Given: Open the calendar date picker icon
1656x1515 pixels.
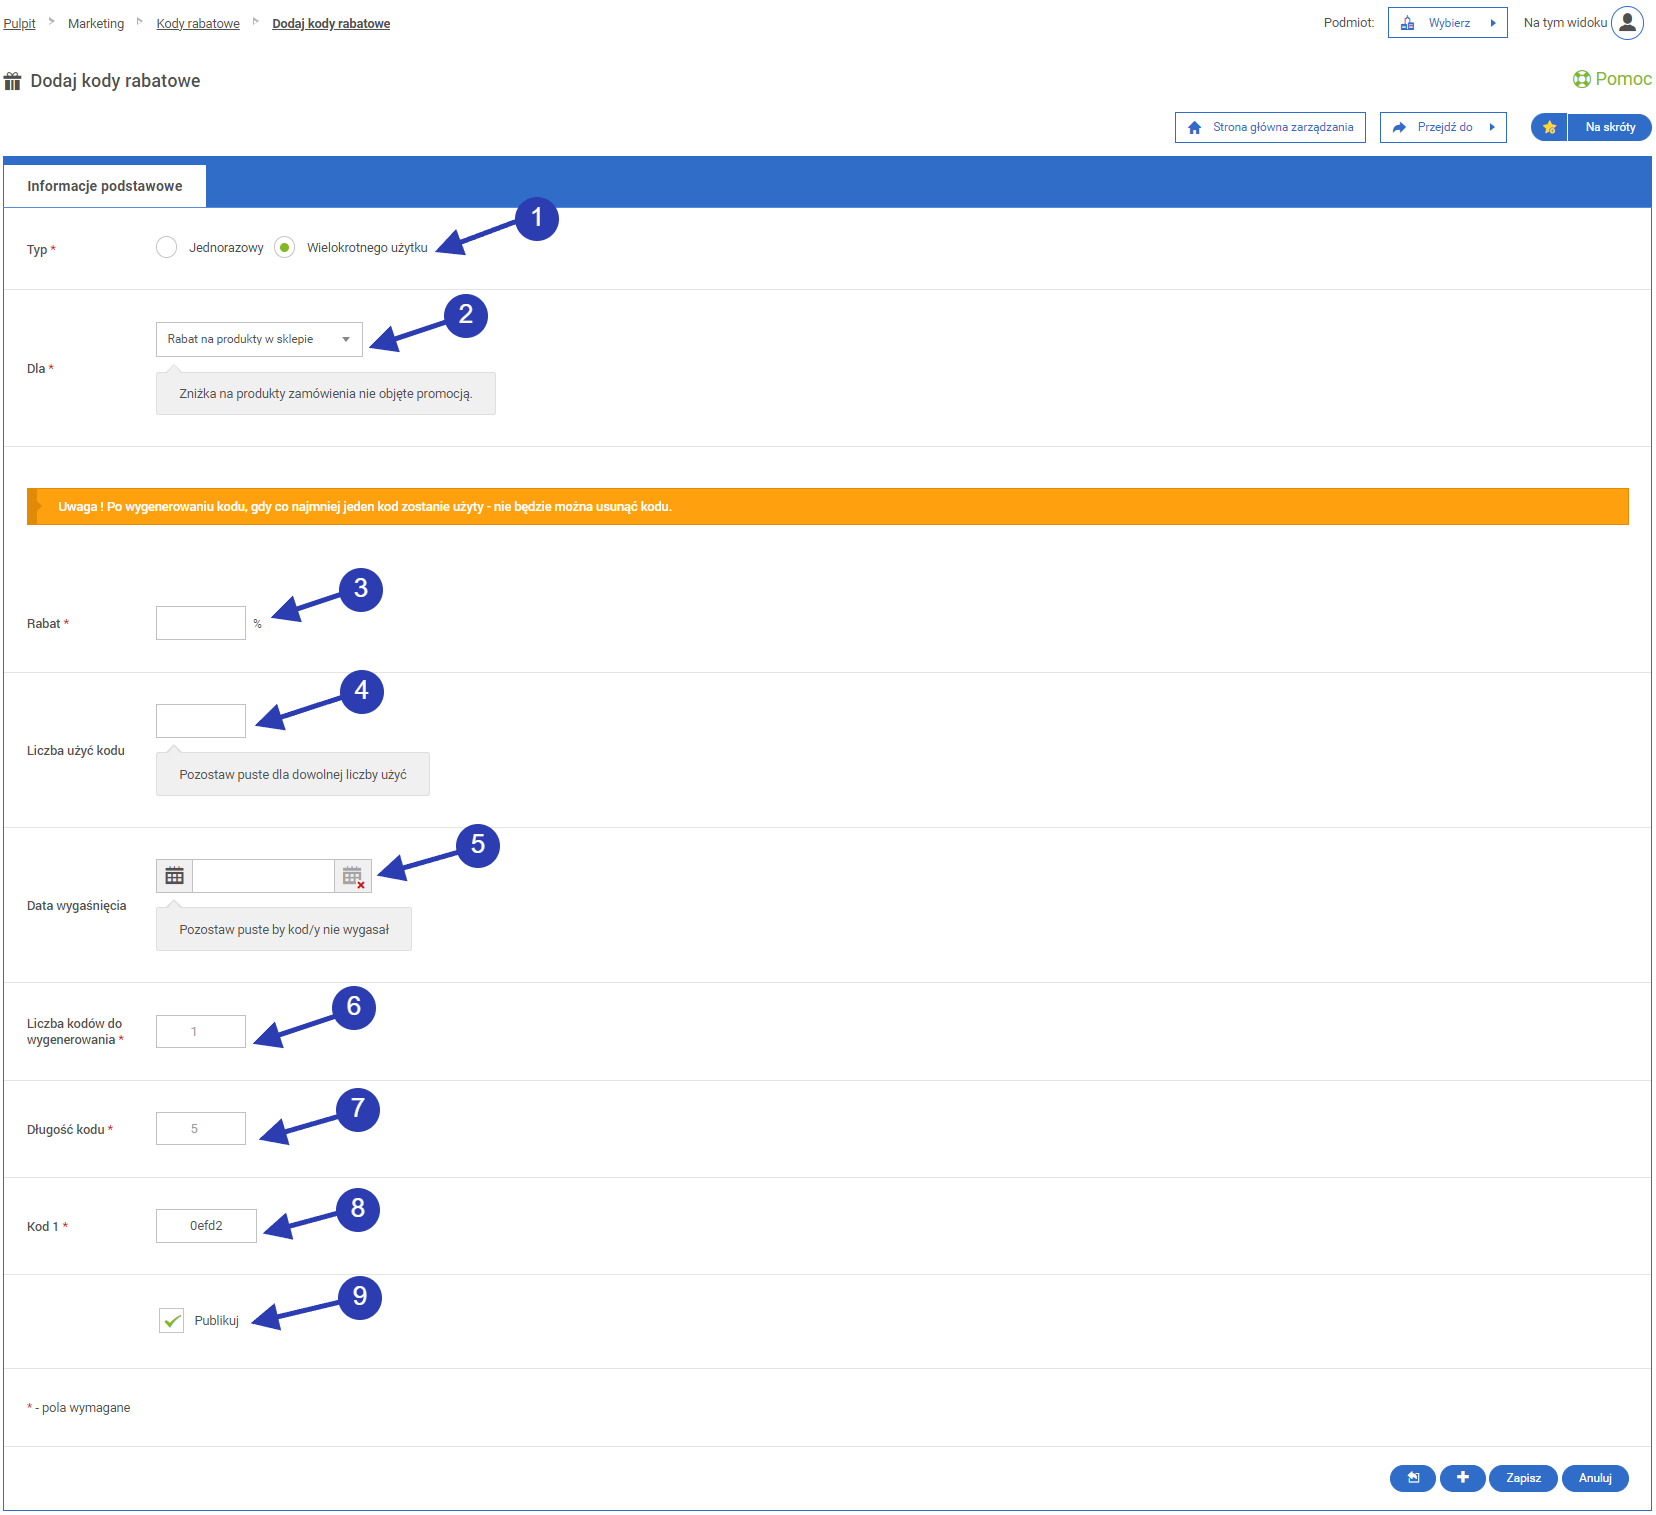Looking at the screenshot, I should tap(174, 876).
